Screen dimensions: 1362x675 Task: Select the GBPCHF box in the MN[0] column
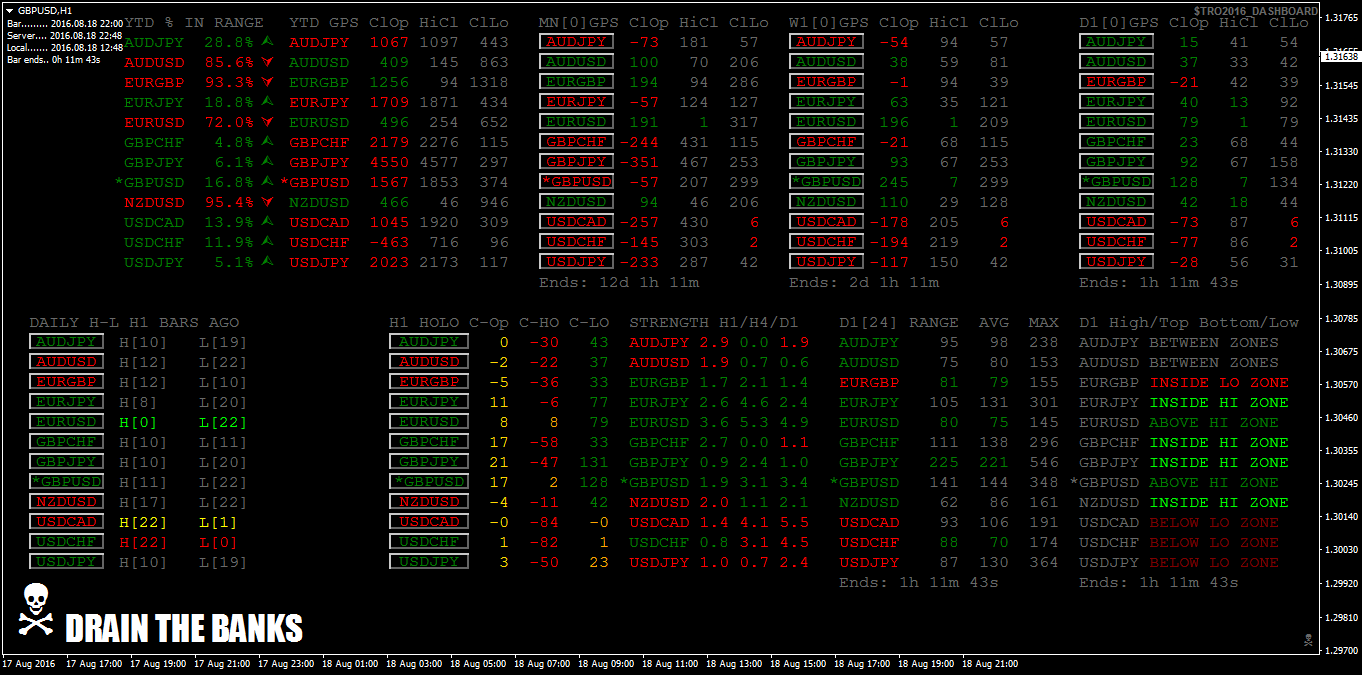[576, 142]
